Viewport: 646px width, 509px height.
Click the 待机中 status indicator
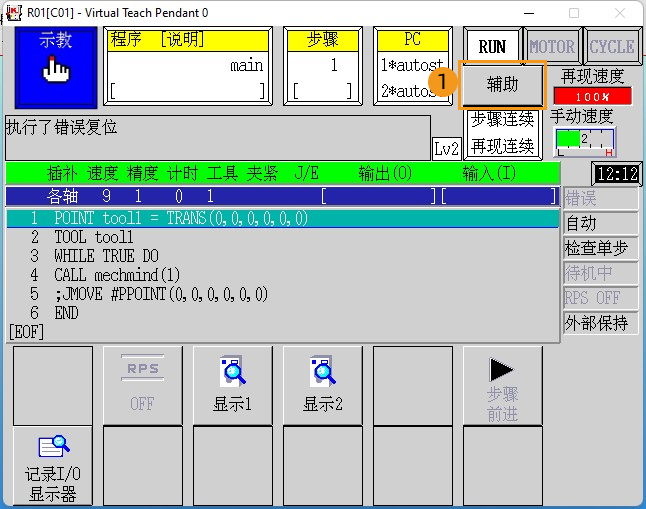point(600,273)
